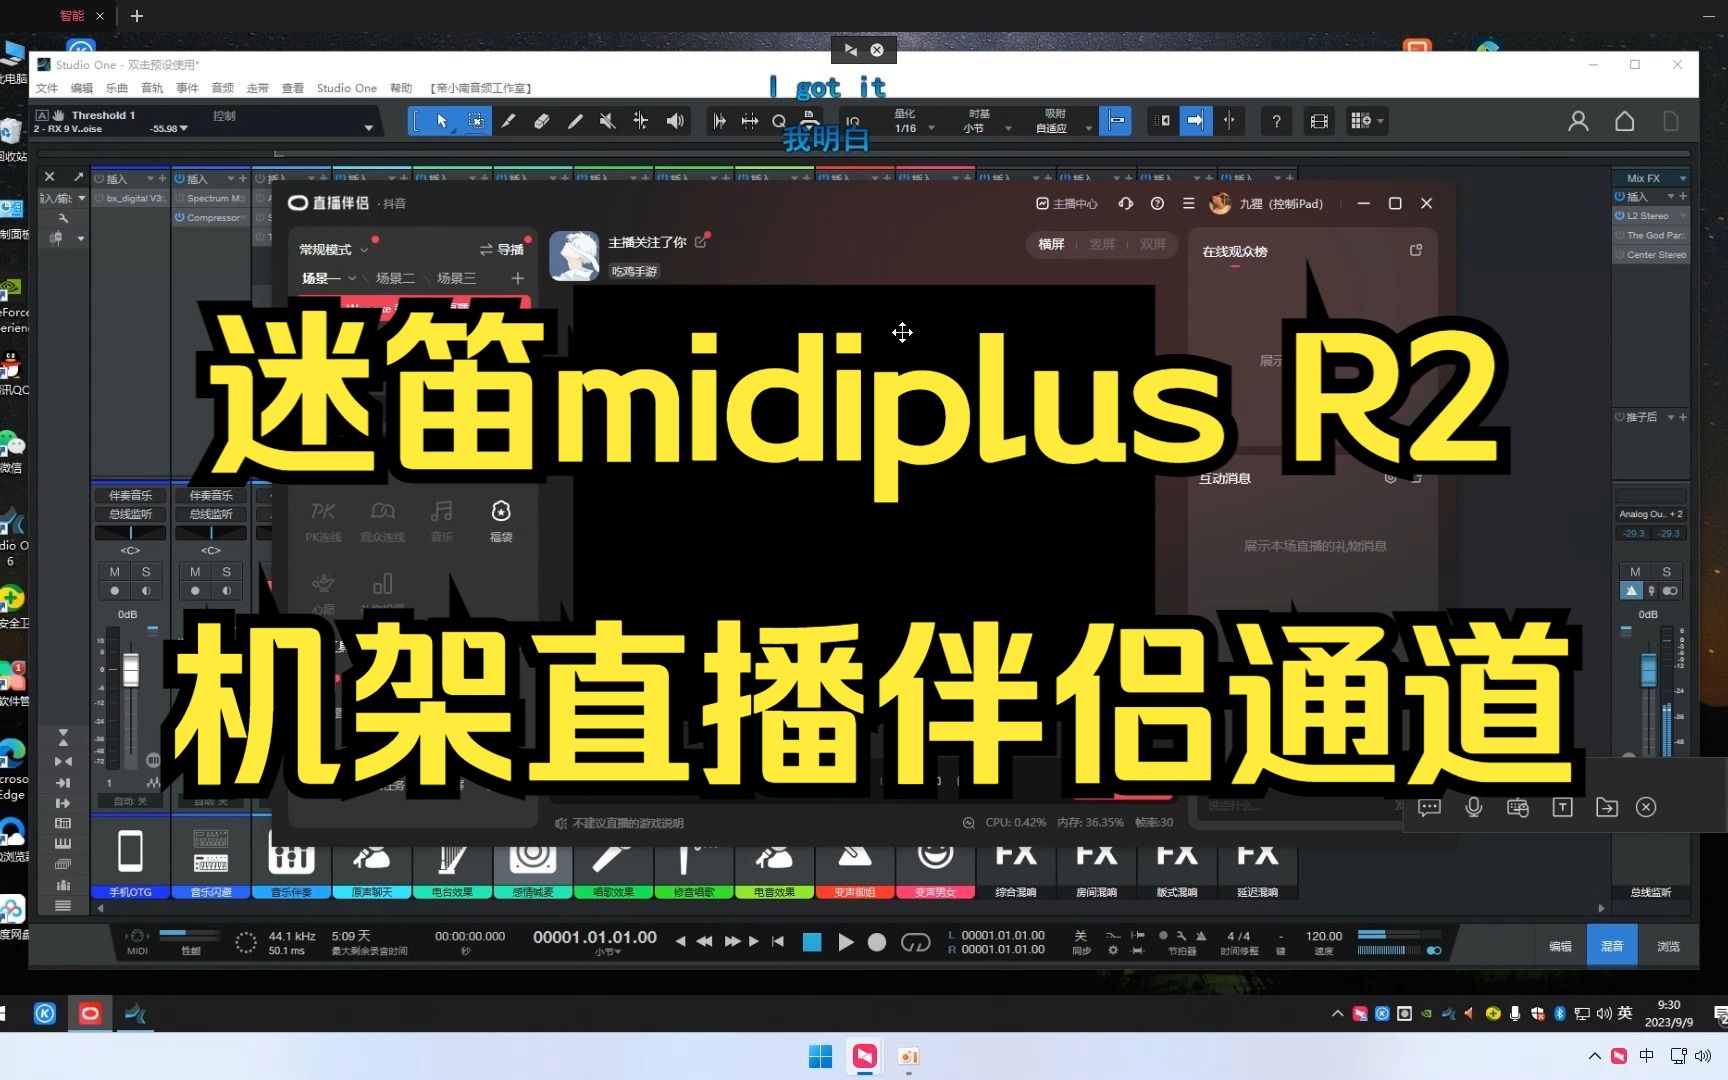
Task: Click the 福袋 lucky bag icon
Action: point(501,520)
